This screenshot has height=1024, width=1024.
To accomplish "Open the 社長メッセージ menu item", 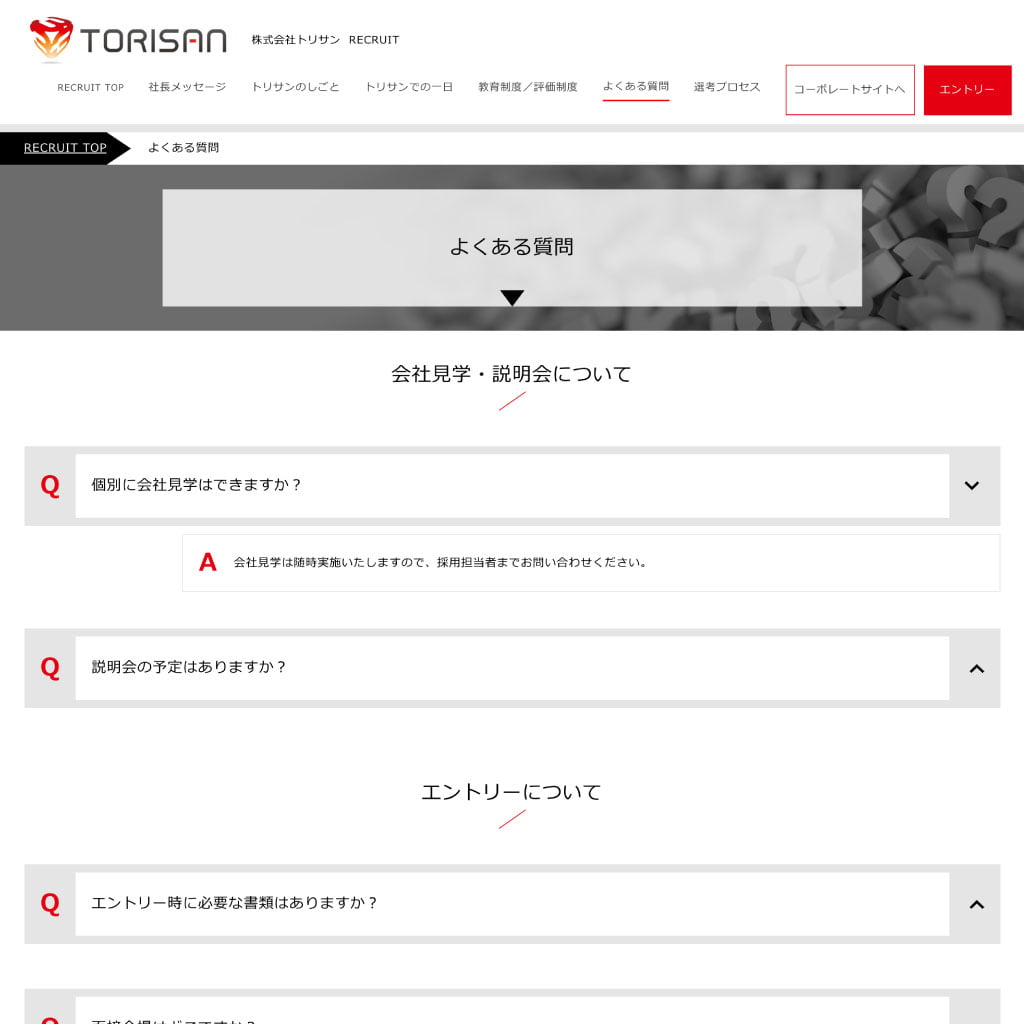I will point(187,87).
